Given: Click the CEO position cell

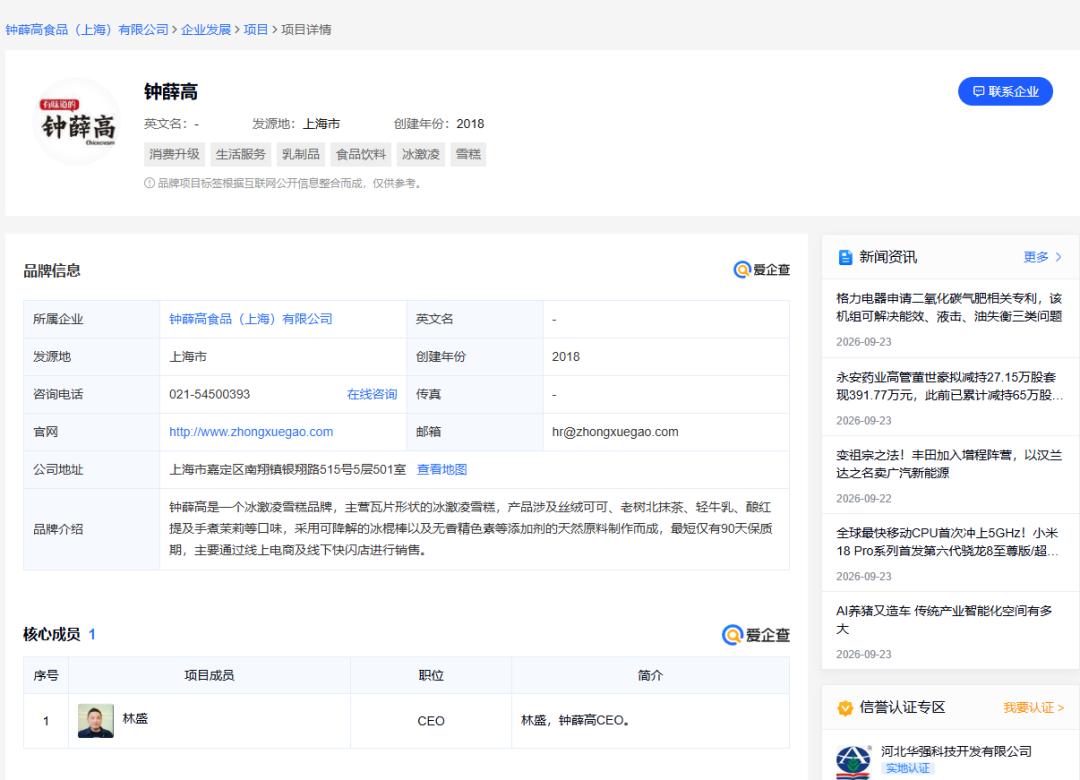Looking at the screenshot, I should pyautogui.click(x=431, y=721).
